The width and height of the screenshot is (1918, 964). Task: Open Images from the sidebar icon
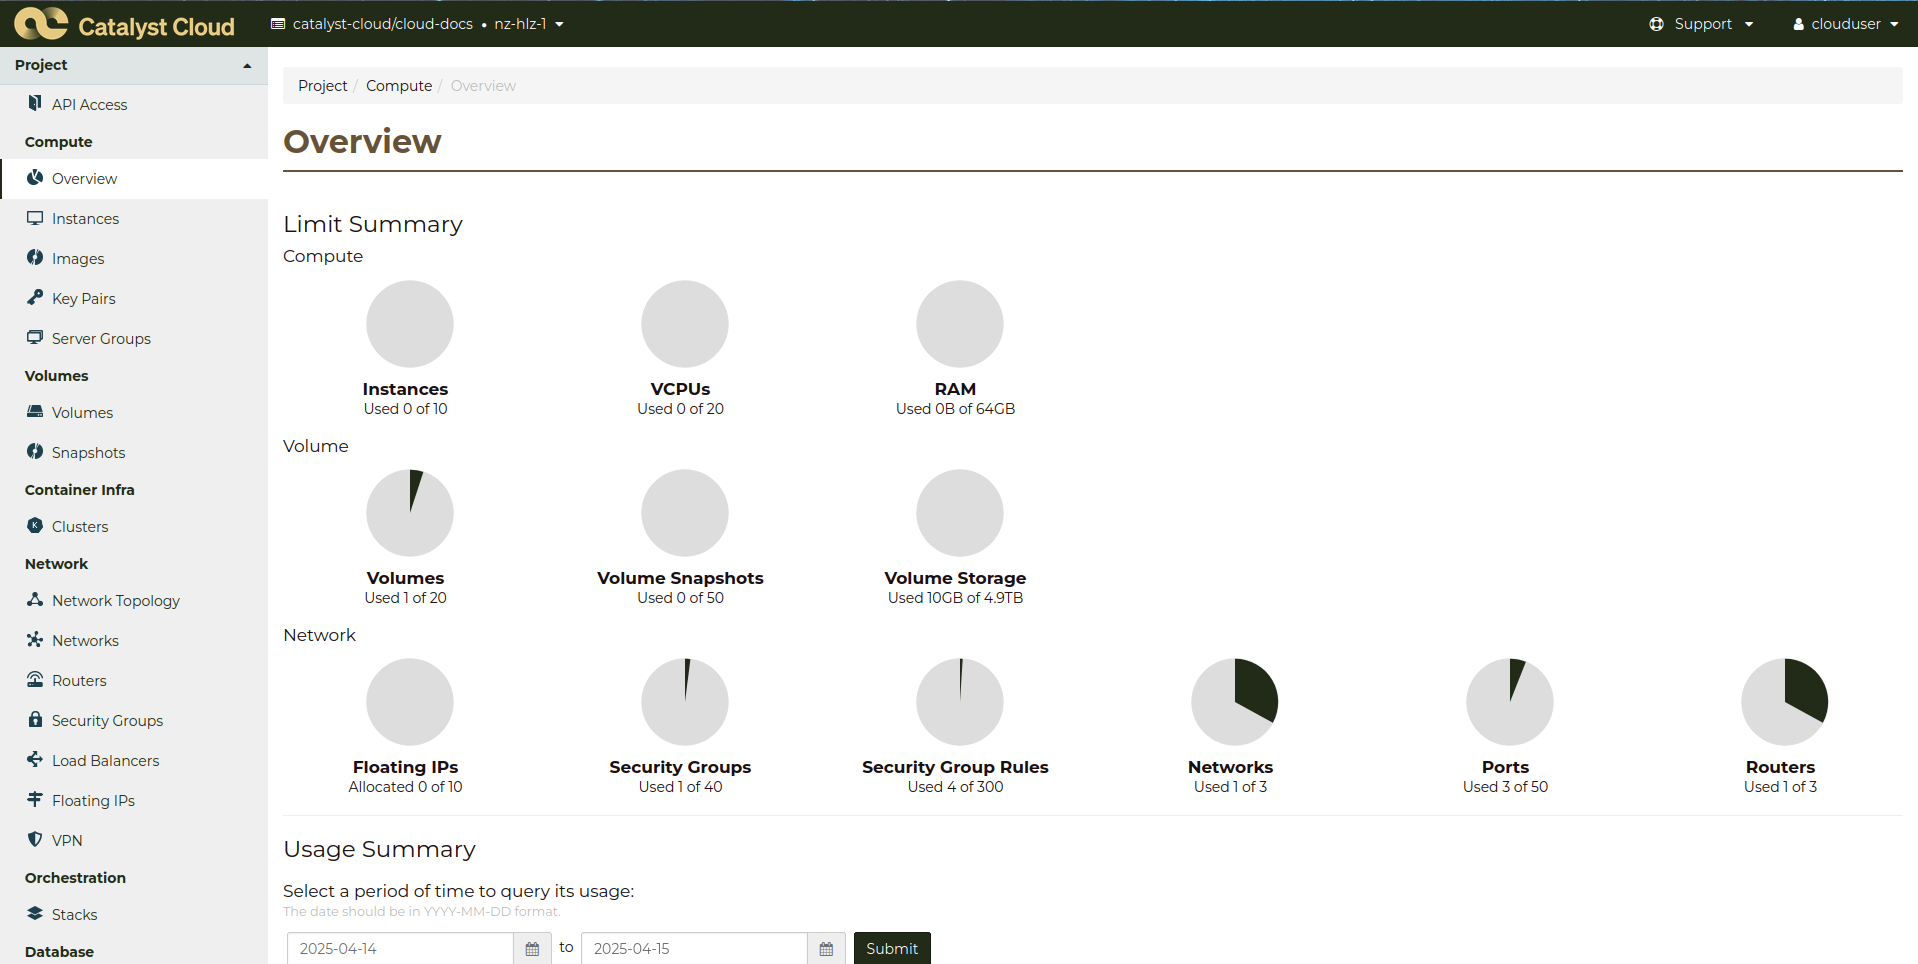click(x=35, y=258)
